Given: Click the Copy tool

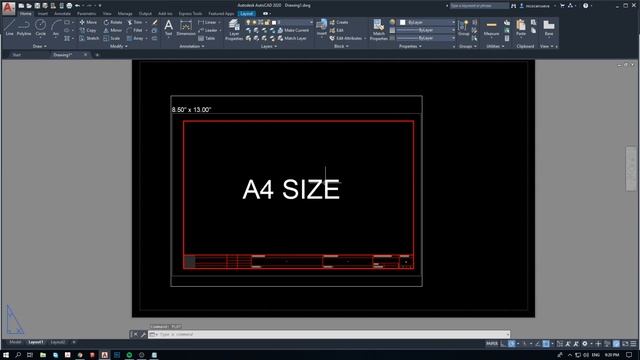Looking at the screenshot, I should click(88, 30).
